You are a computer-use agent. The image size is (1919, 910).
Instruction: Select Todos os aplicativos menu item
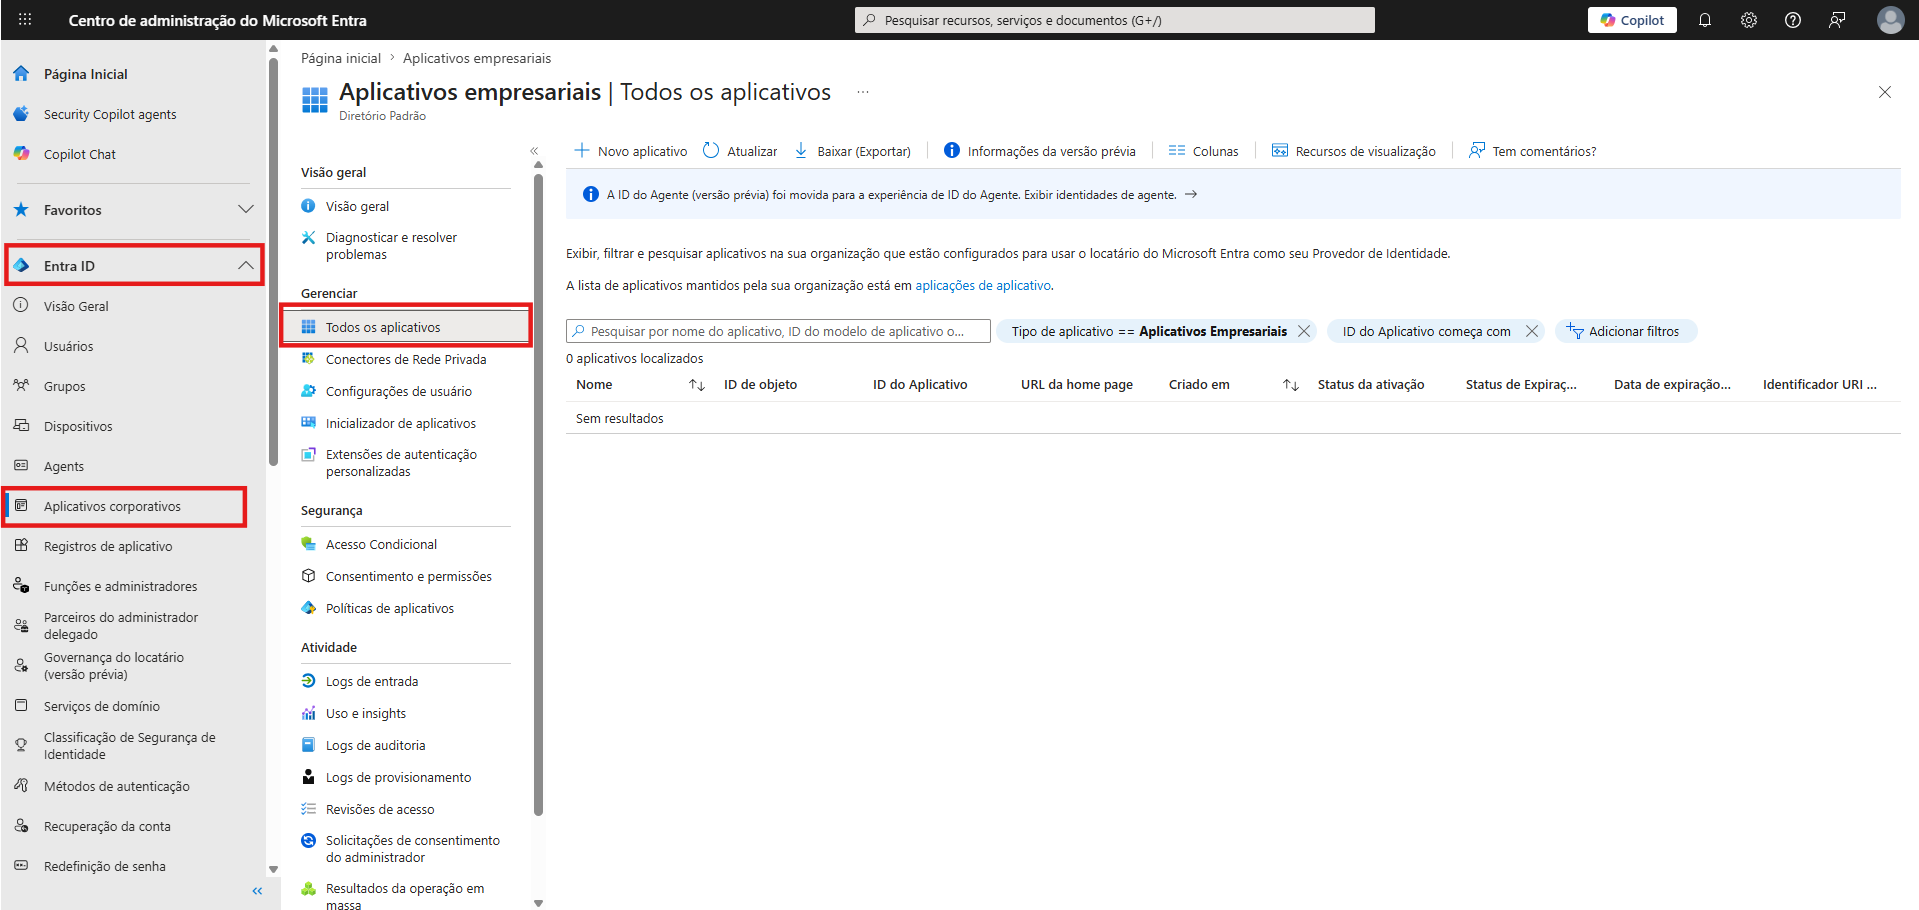click(406, 327)
